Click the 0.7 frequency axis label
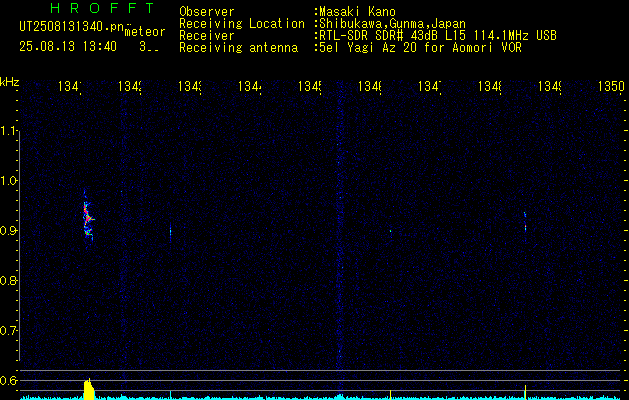 8,331
